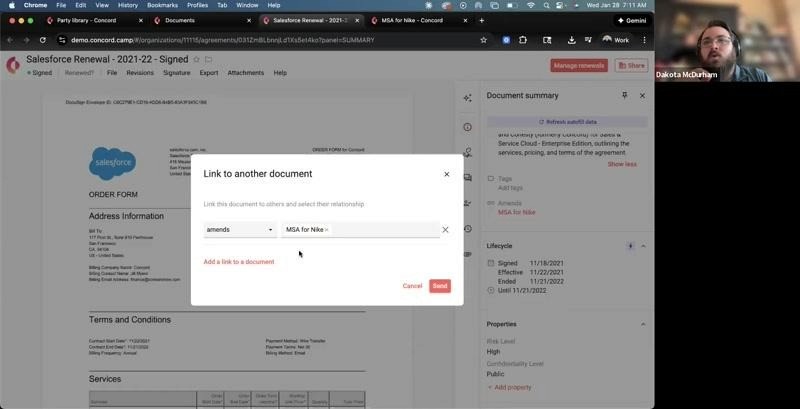Viewport: 800px width, 409px height.
Task: Click the Send button
Action: click(440, 286)
